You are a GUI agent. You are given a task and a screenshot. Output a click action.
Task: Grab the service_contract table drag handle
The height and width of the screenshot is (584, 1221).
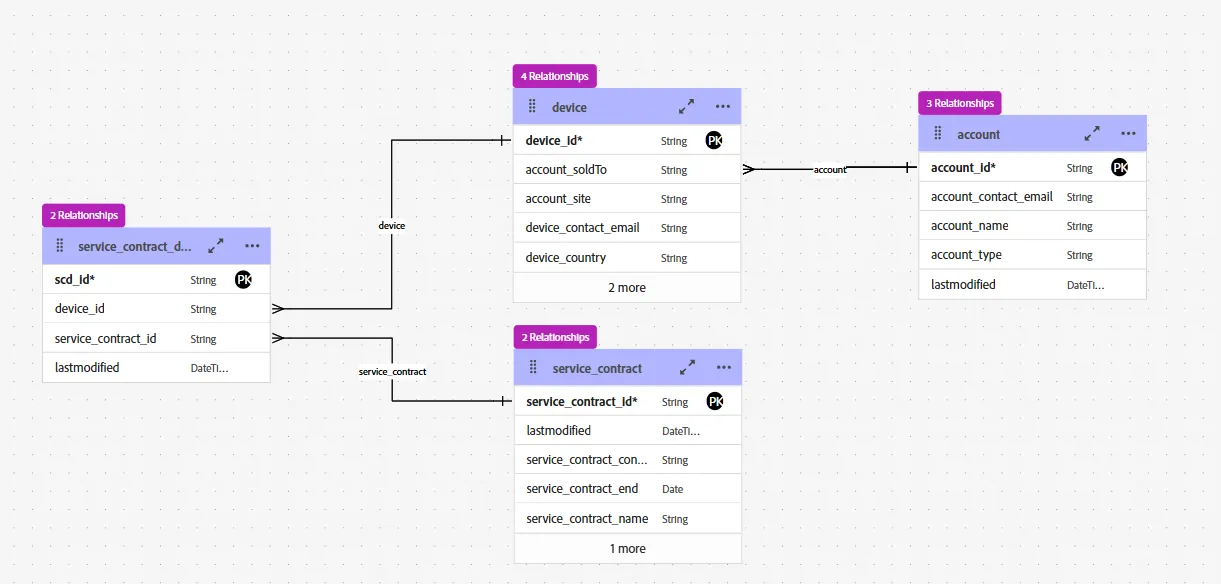point(533,368)
